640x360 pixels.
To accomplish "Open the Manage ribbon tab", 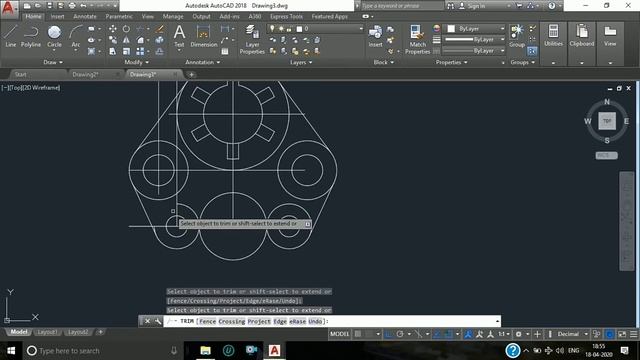I will [x=173, y=16].
